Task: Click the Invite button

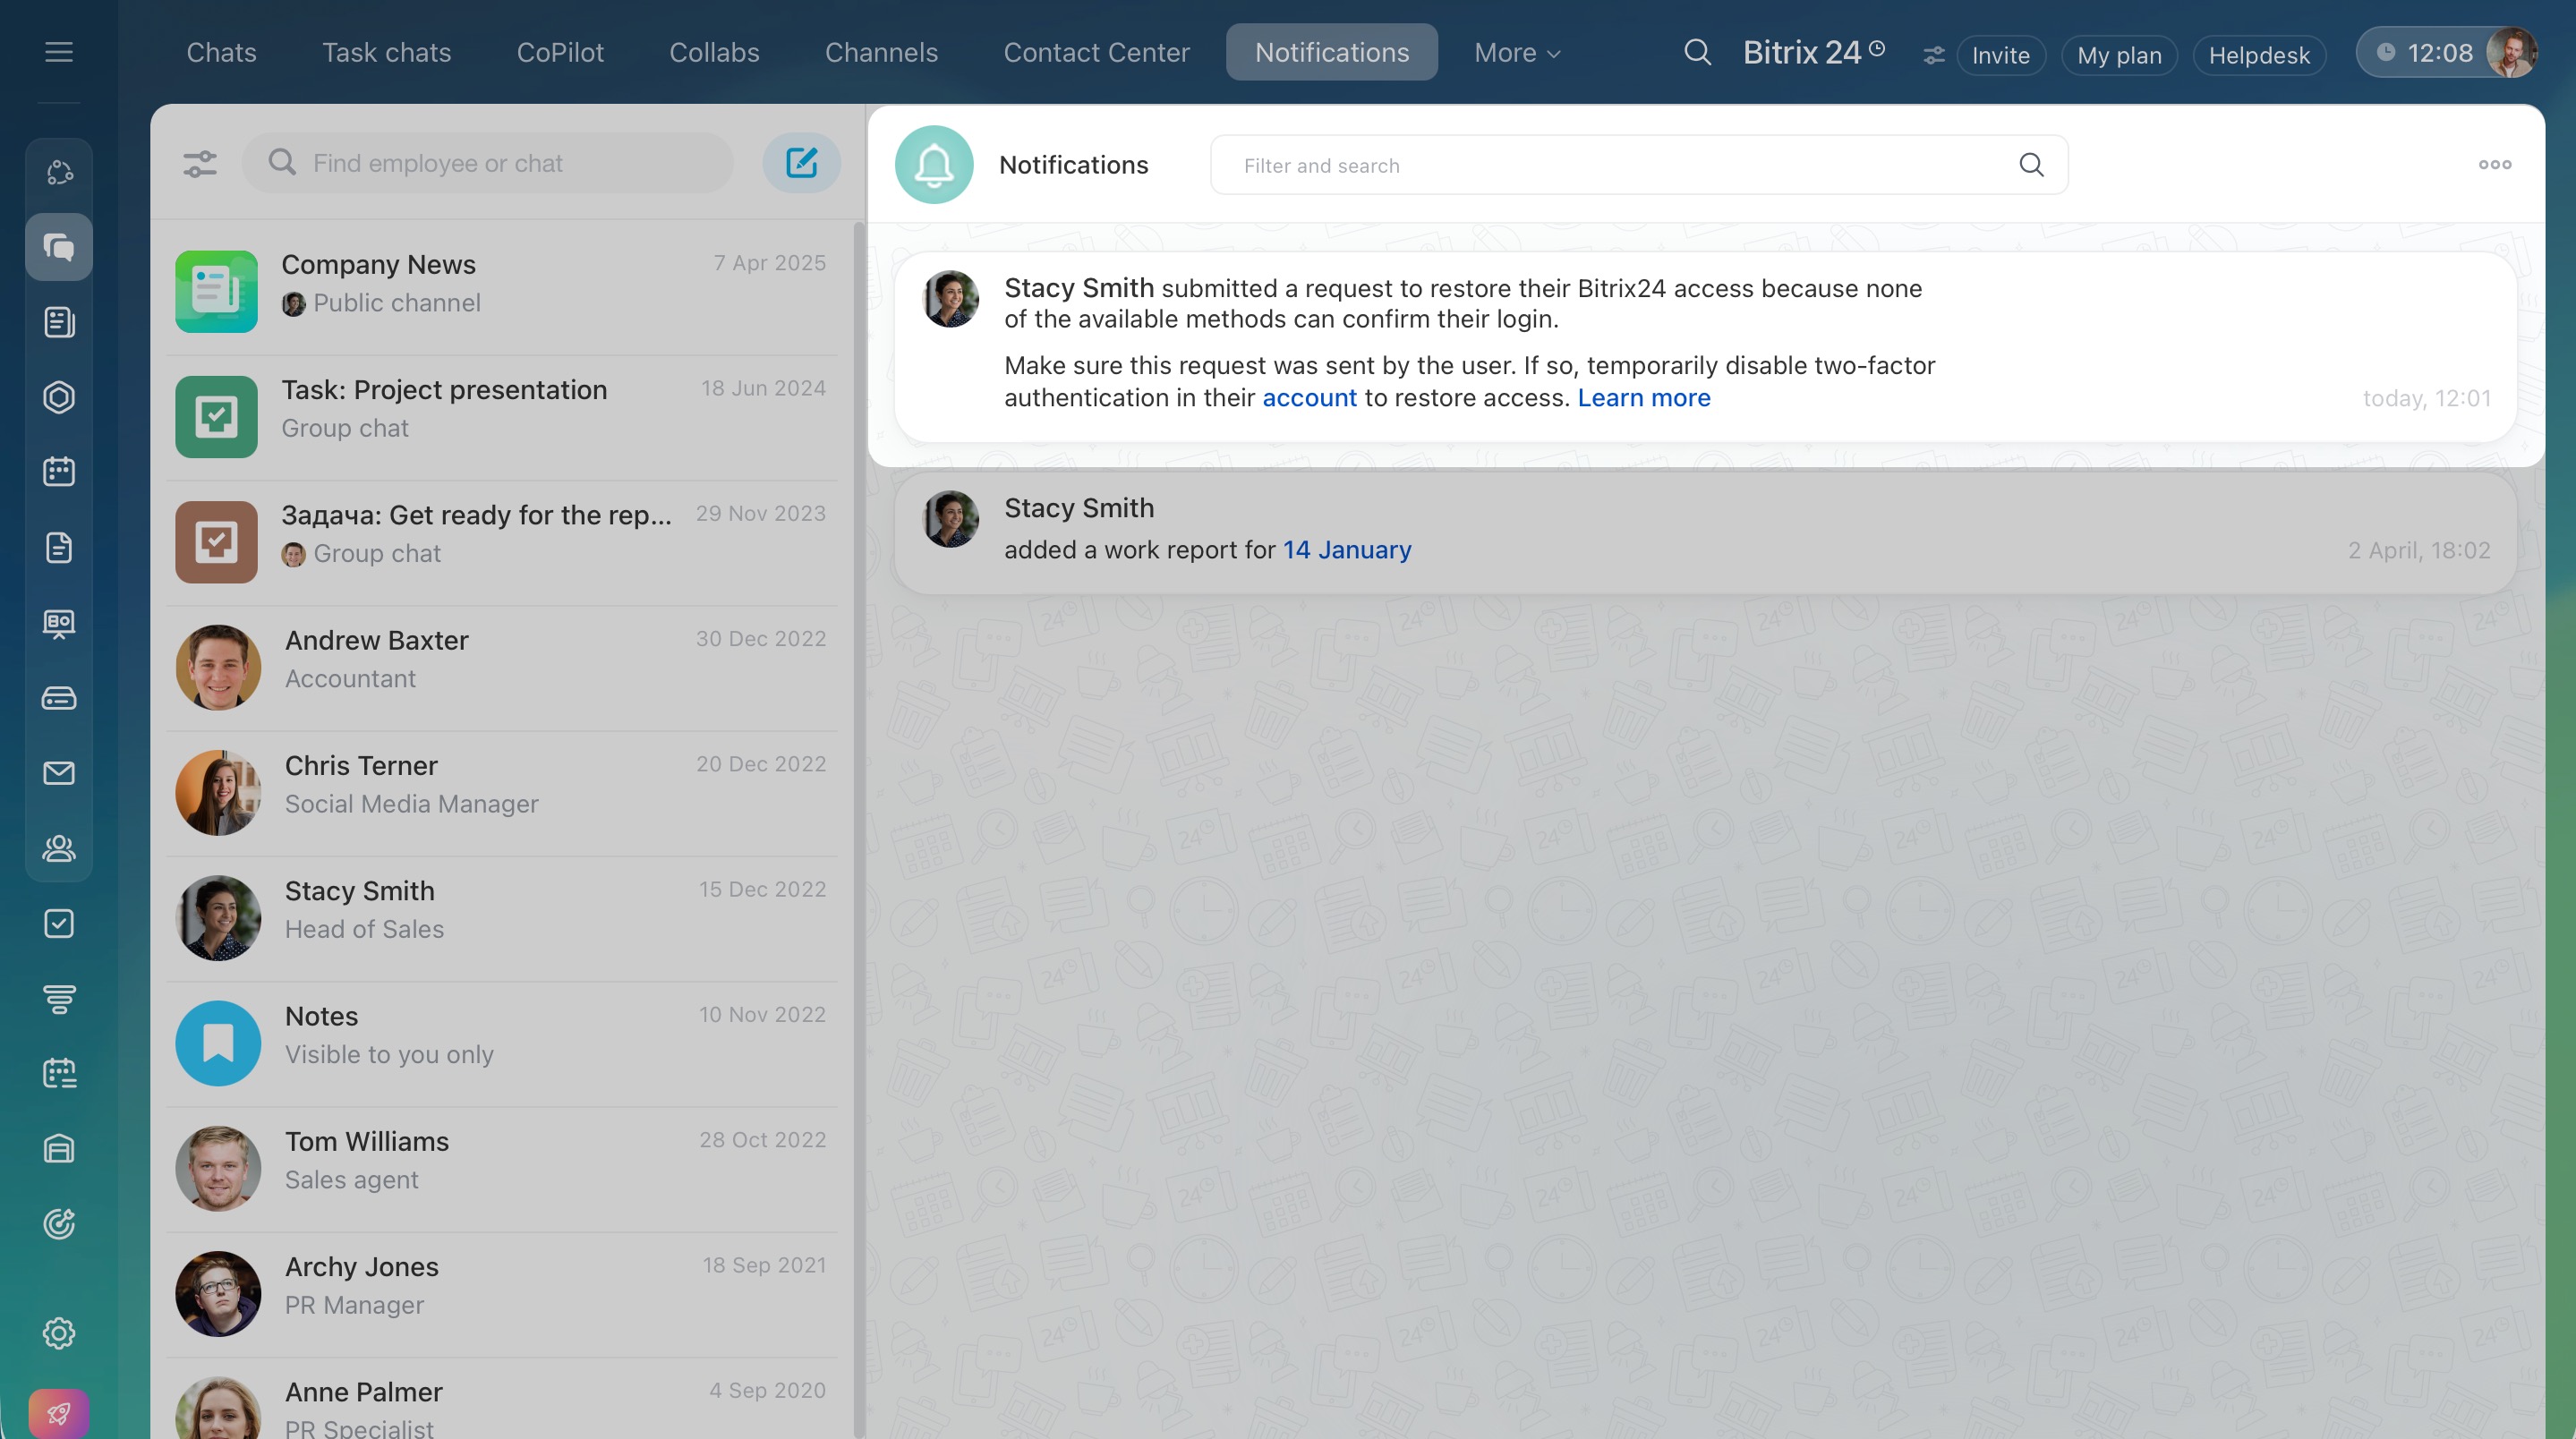Action: coord(2000,55)
